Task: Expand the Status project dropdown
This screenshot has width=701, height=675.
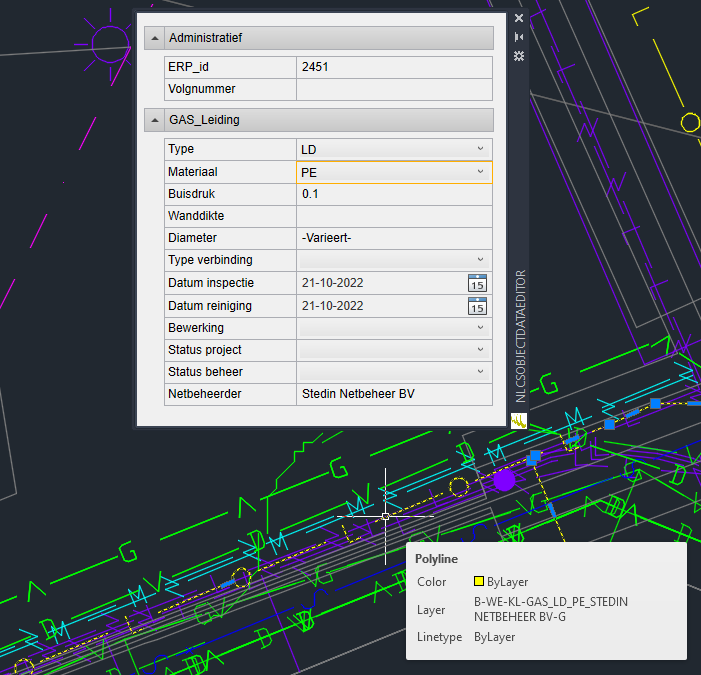Action: point(481,350)
